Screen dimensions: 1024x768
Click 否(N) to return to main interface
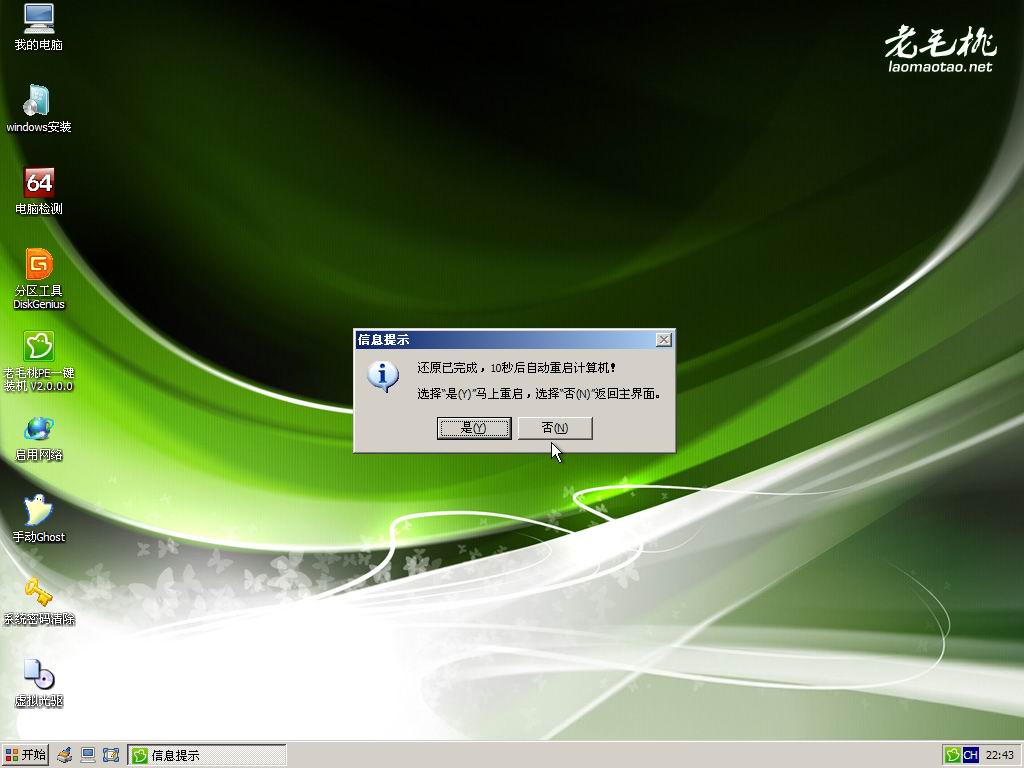click(x=555, y=428)
